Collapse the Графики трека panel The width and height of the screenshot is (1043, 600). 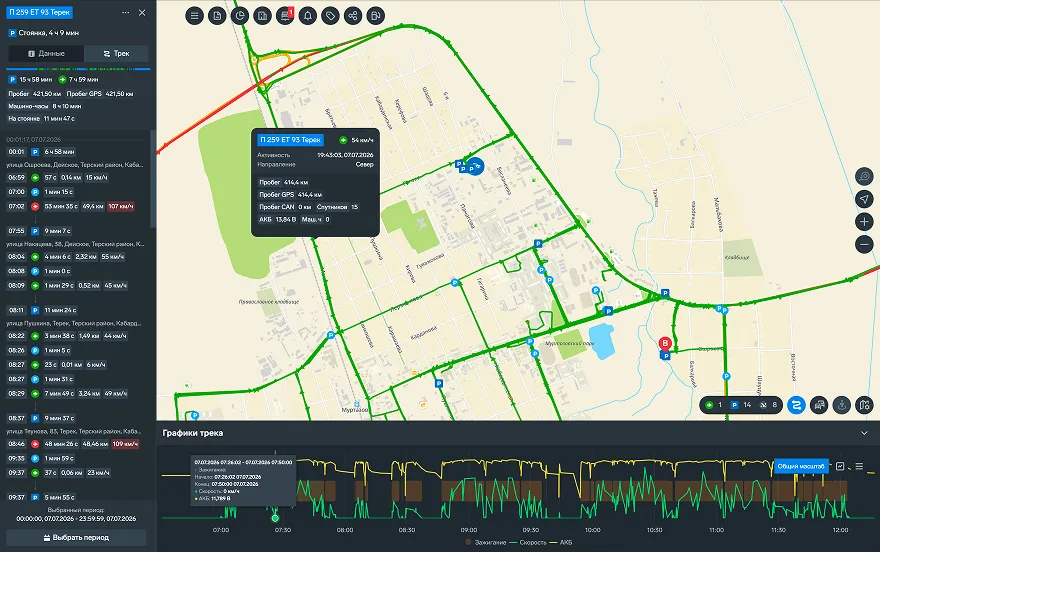pyautogui.click(x=864, y=433)
